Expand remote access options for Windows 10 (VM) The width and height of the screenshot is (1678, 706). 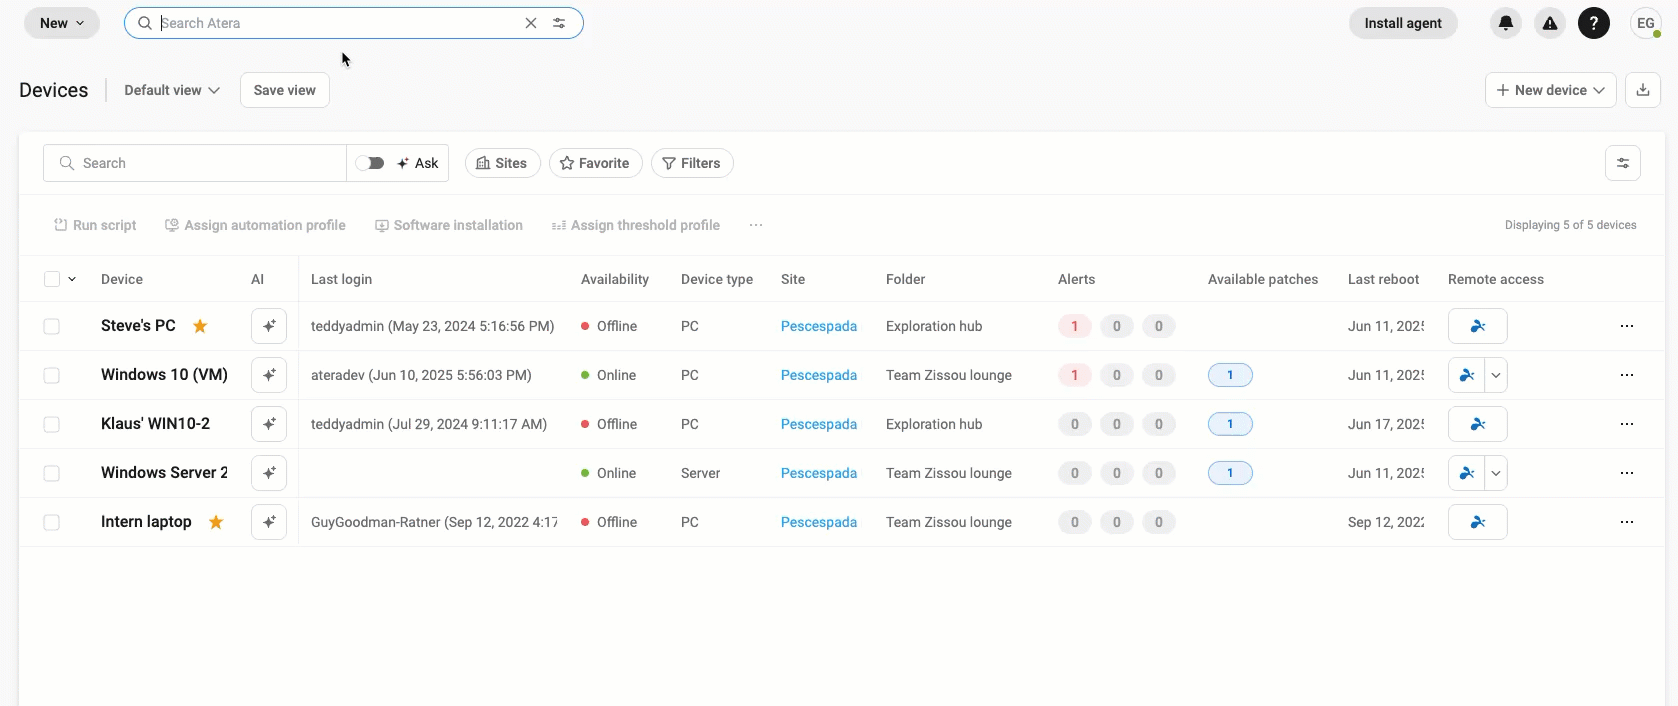coord(1496,375)
